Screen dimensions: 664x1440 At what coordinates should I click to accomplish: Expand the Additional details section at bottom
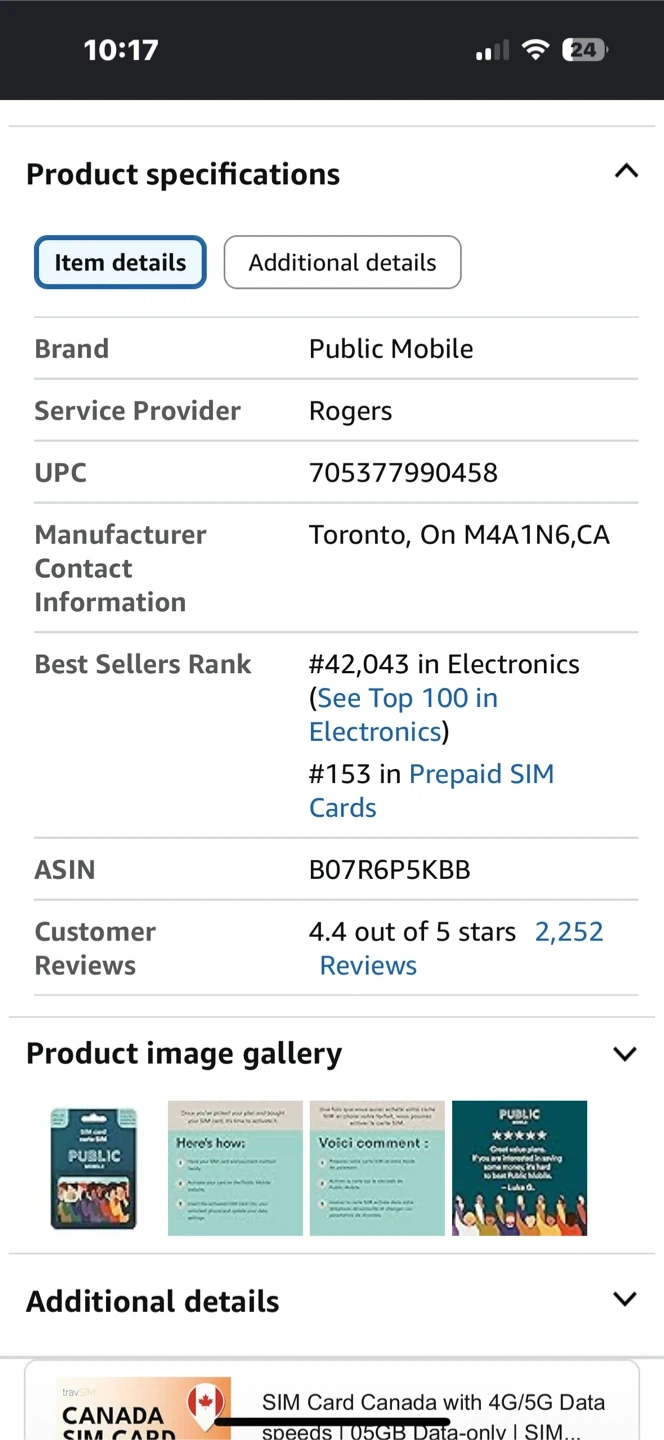tap(625, 1300)
